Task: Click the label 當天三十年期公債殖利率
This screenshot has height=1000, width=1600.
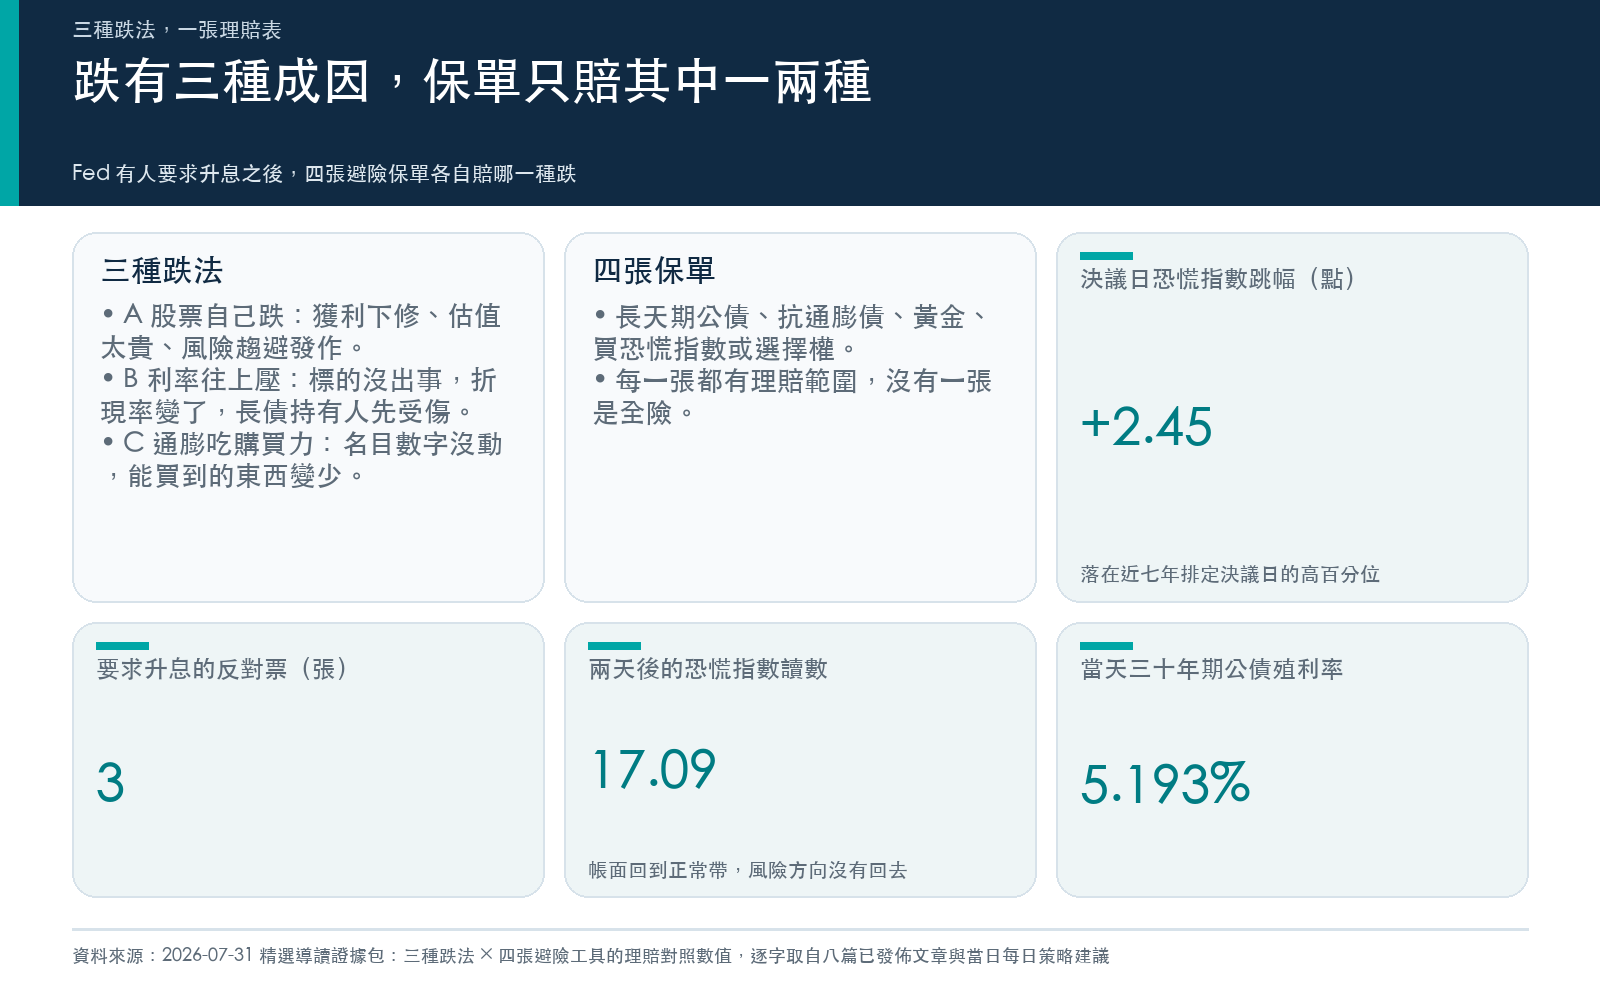Action: click(1212, 668)
